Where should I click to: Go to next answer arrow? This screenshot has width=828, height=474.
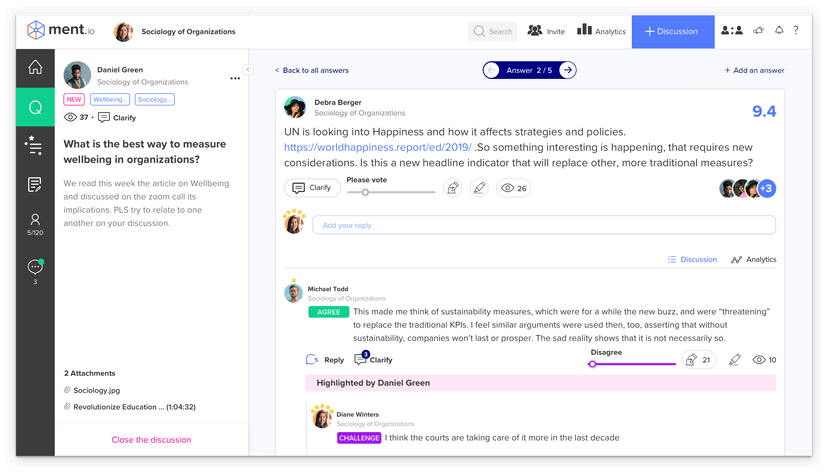(568, 70)
